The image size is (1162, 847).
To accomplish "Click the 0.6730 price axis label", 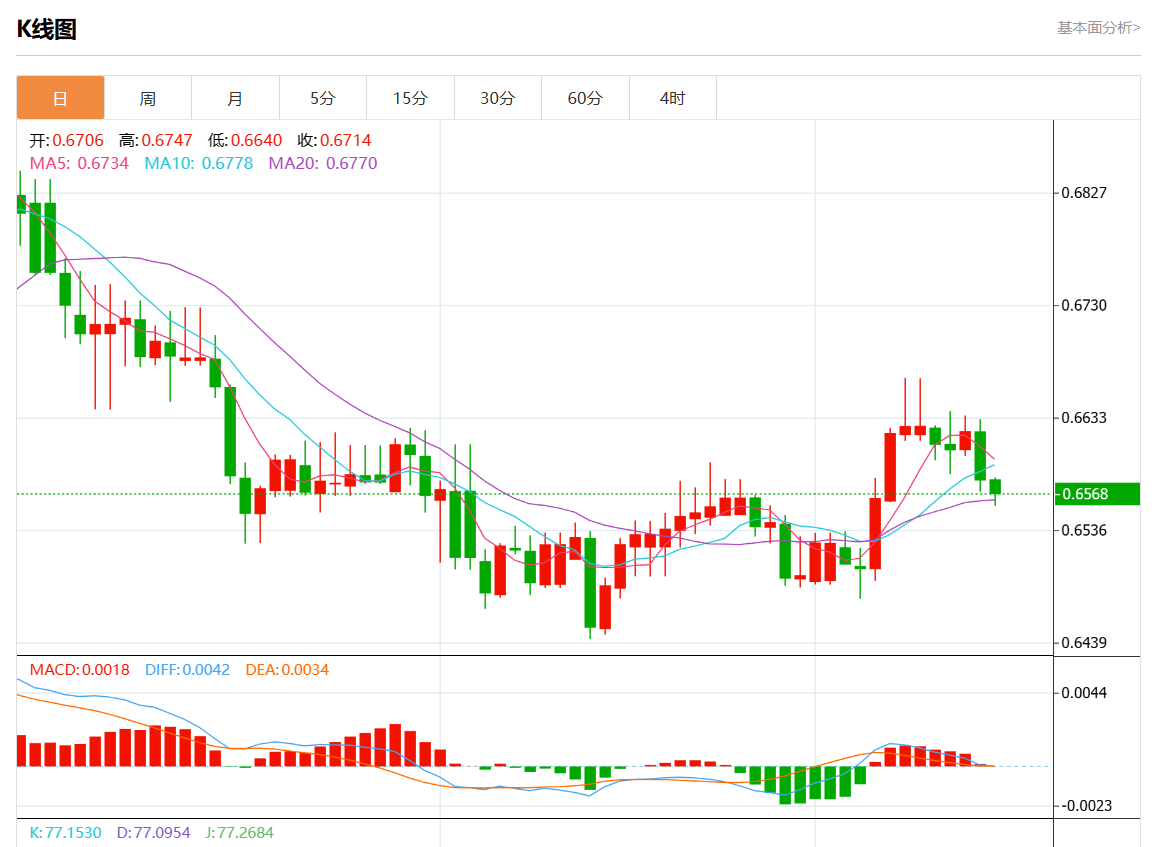I will point(1084,305).
